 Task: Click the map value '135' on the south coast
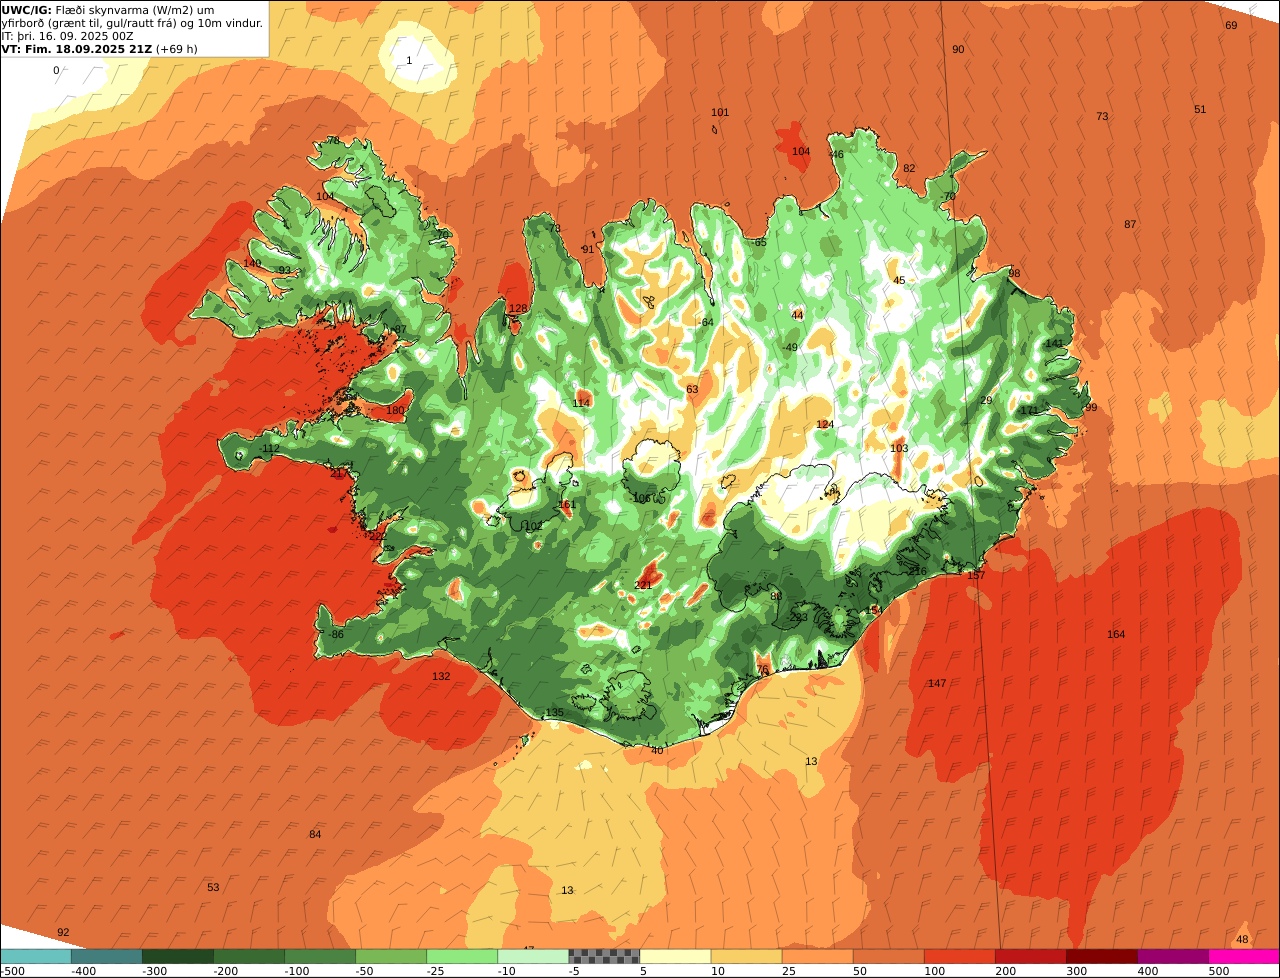tap(555, 713)
